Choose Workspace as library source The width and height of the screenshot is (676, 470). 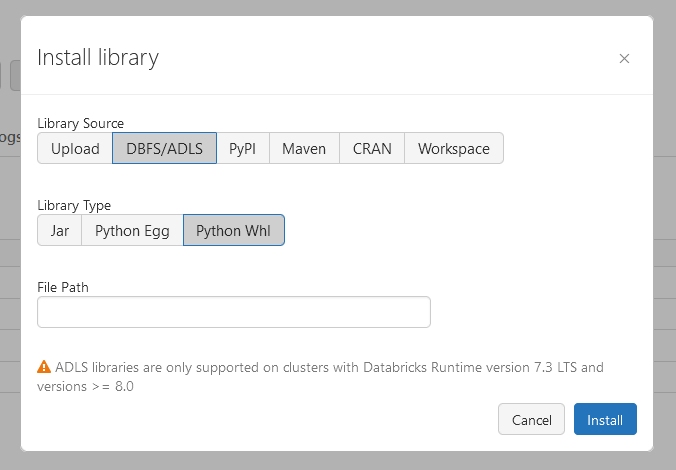453,148
